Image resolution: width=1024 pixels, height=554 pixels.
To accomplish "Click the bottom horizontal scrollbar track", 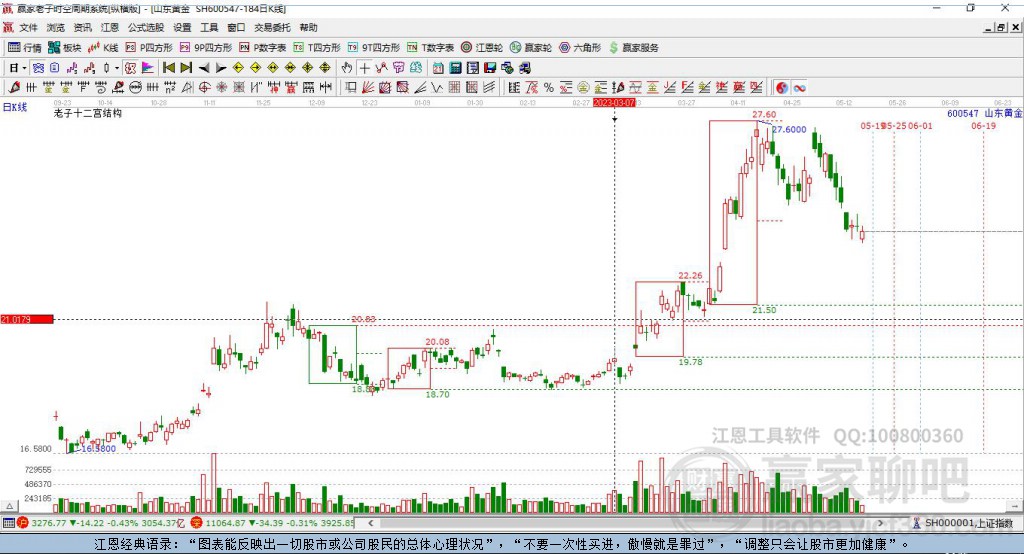I will click(x=625, y=523).
